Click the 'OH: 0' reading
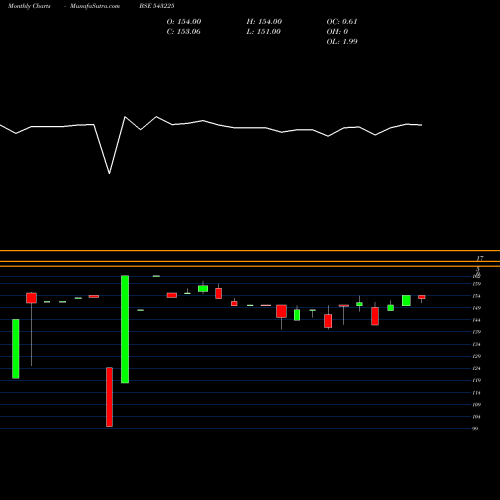 pyautogui.click(x=337, y=32)
